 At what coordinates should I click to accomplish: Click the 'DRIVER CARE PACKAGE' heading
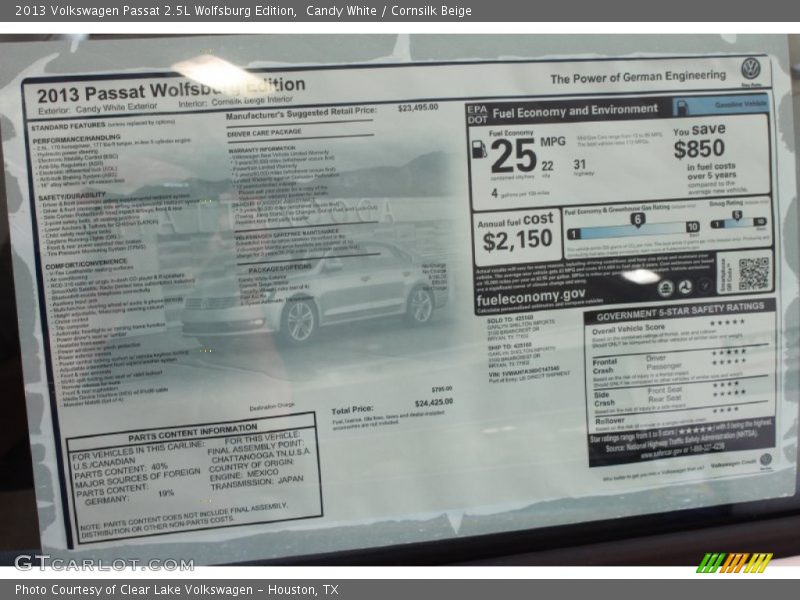(264, 132)
